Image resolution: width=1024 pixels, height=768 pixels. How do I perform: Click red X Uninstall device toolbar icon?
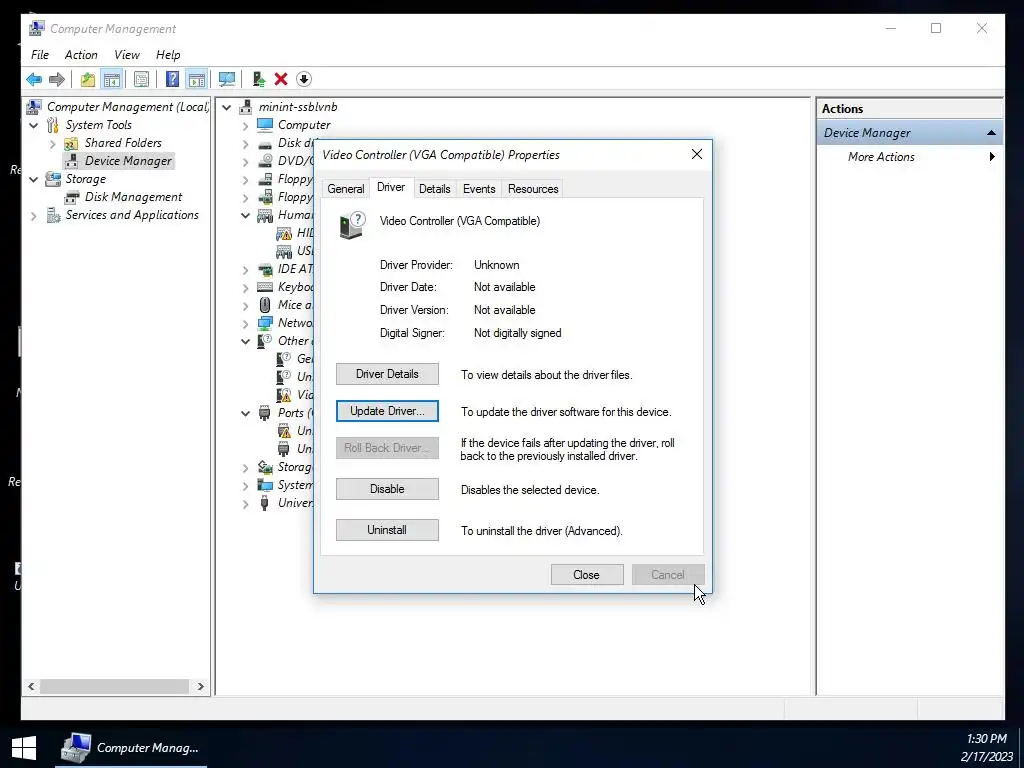tap(281, 80)
